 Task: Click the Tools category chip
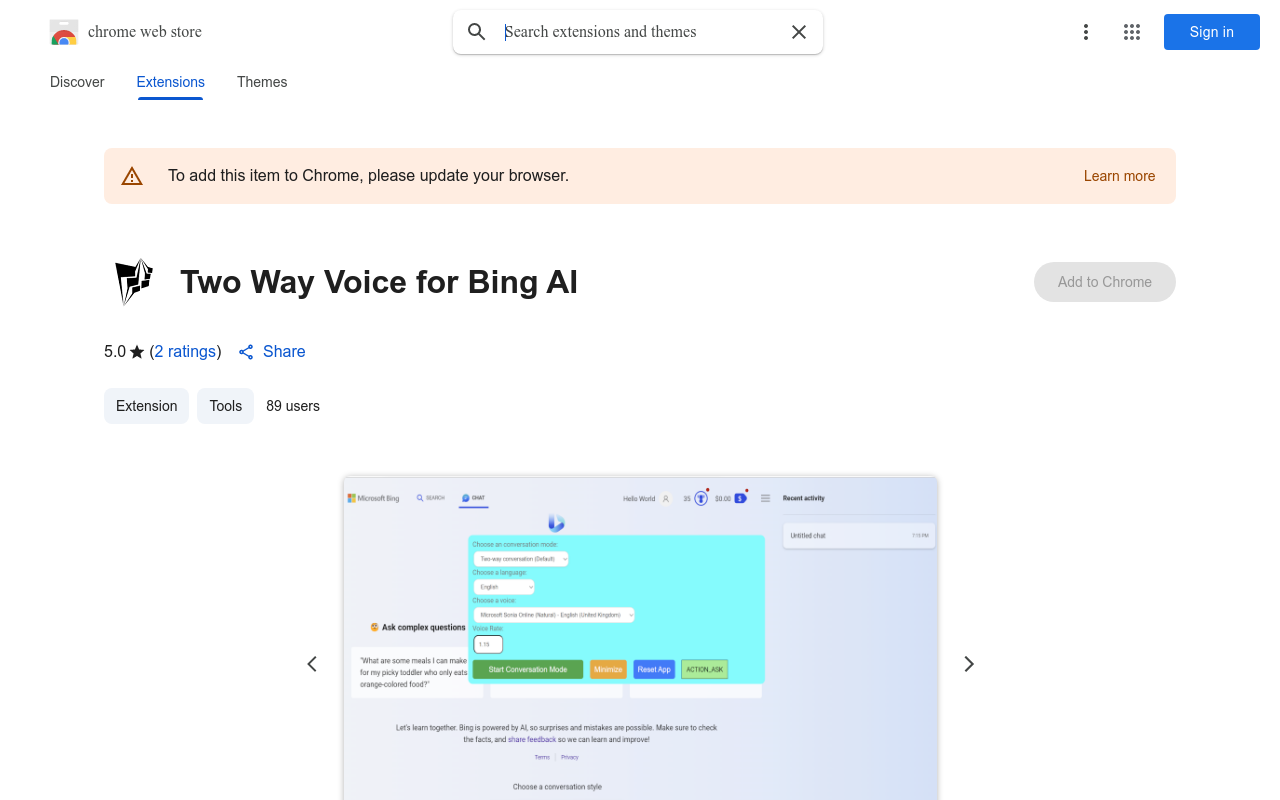click(226, 406)
